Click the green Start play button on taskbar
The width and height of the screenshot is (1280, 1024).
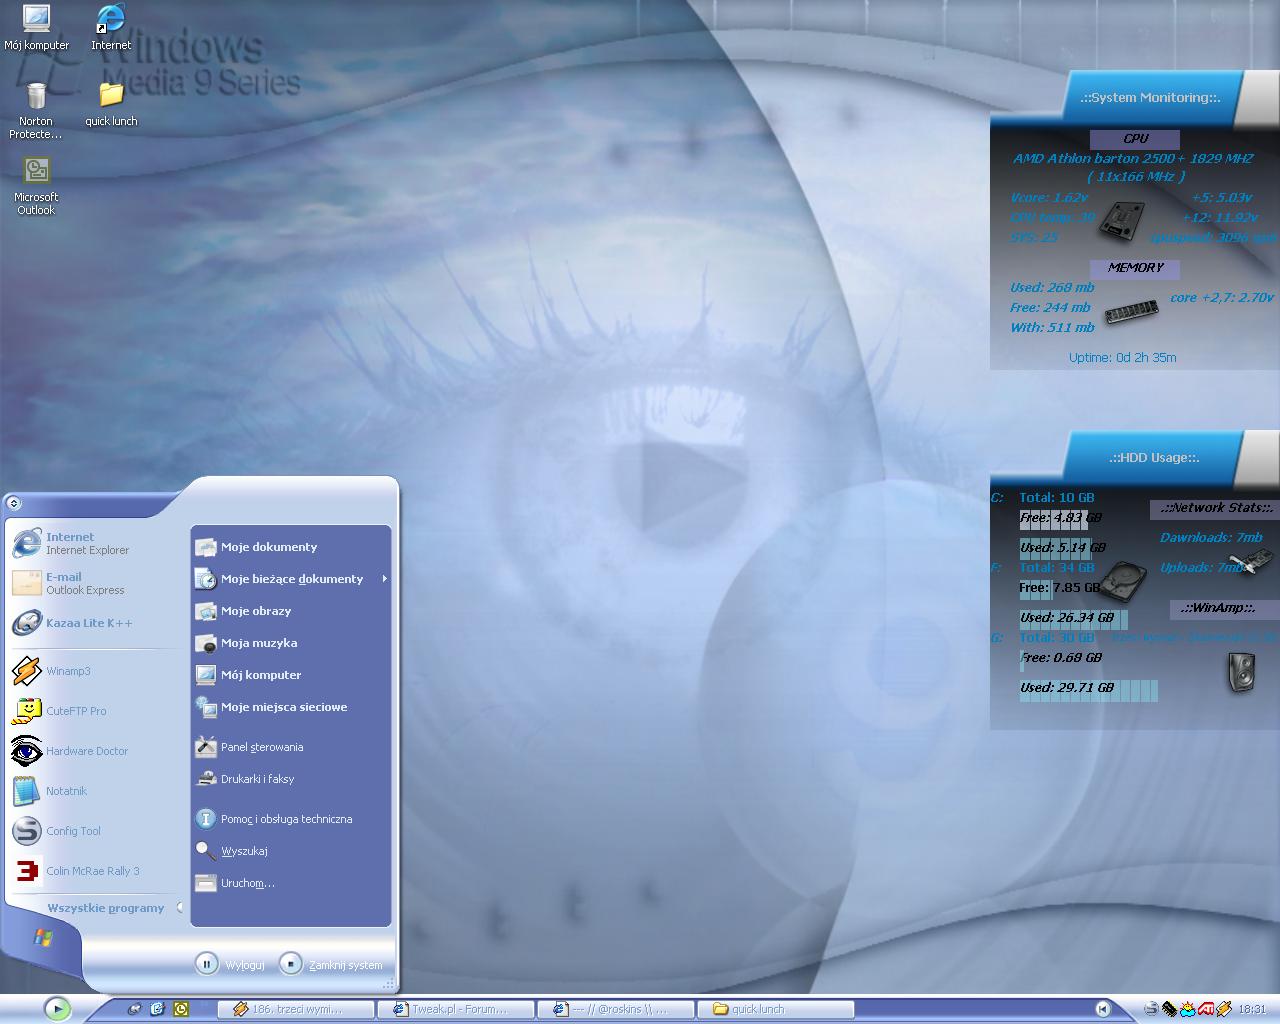point(57,1009)
